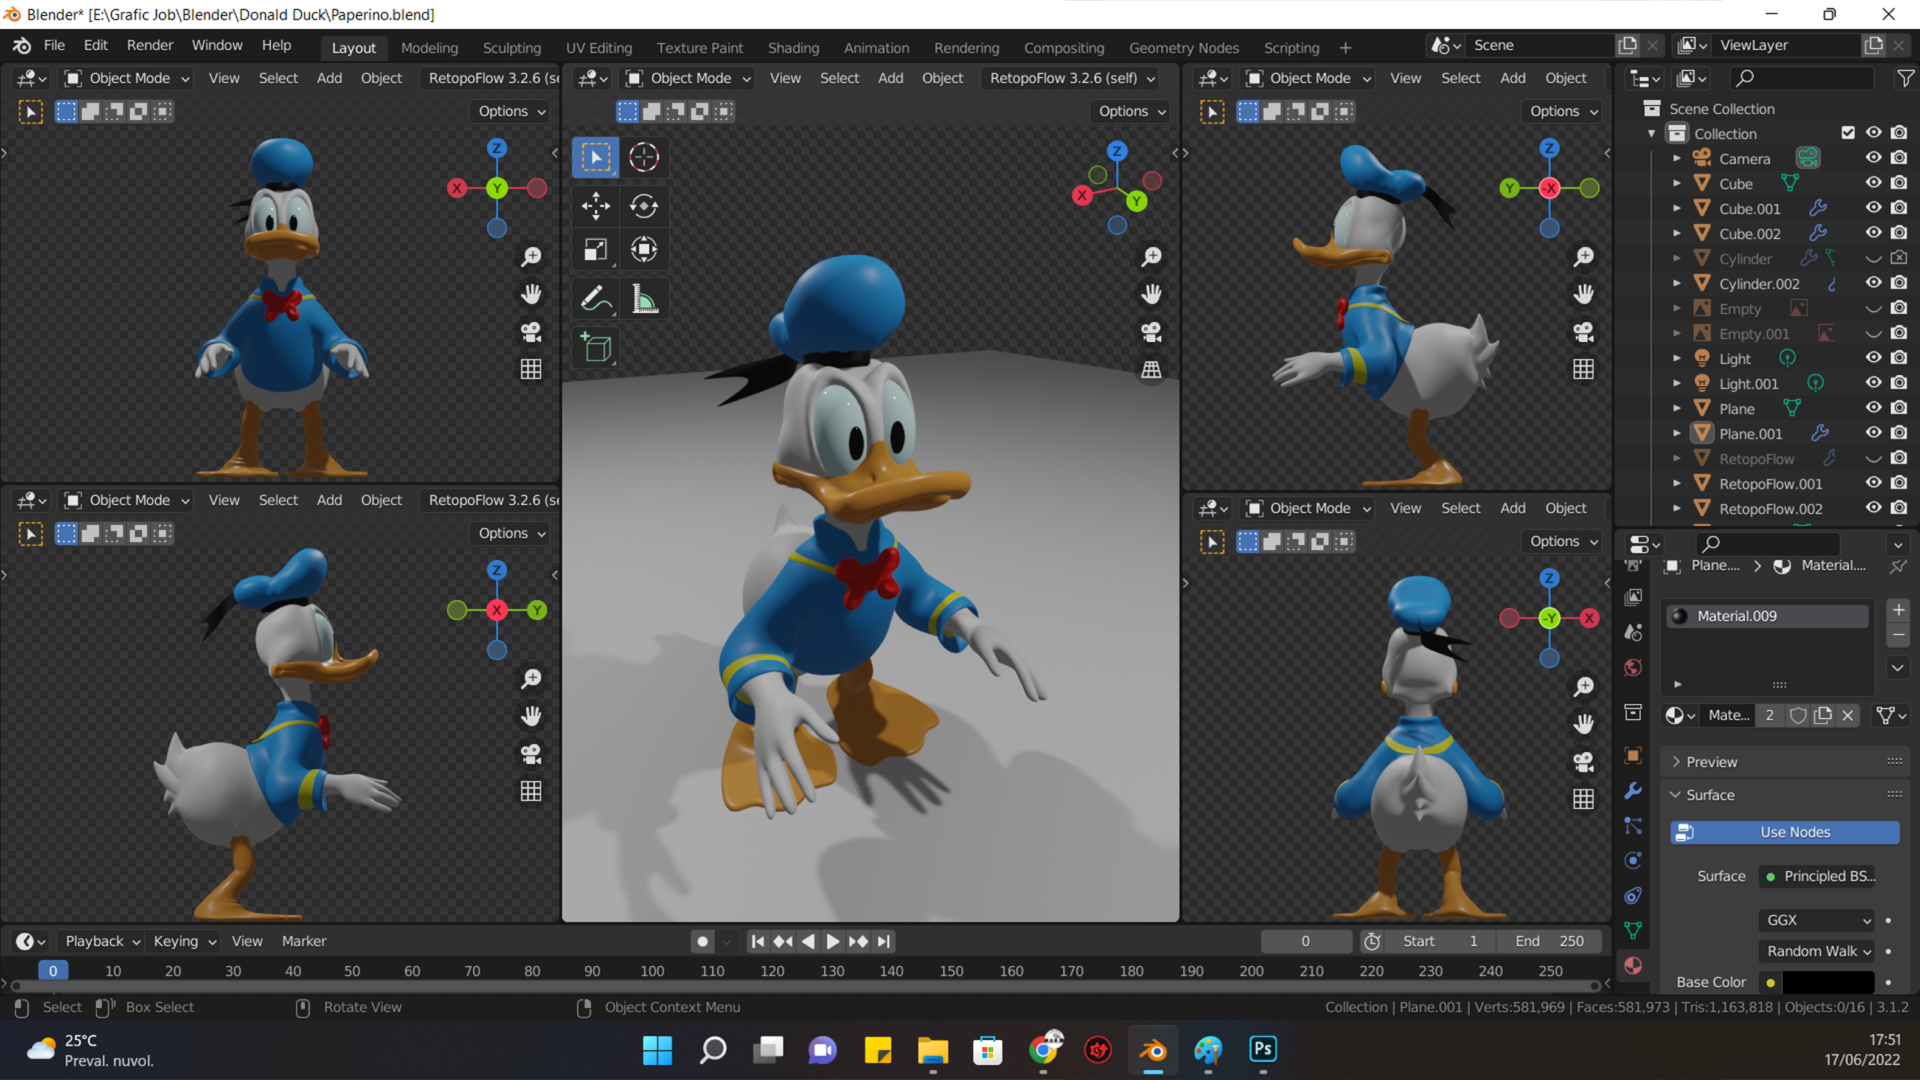Select the Annotate tool
Viewport: 1920px width, 1080px height.
(x=595, y=298)
